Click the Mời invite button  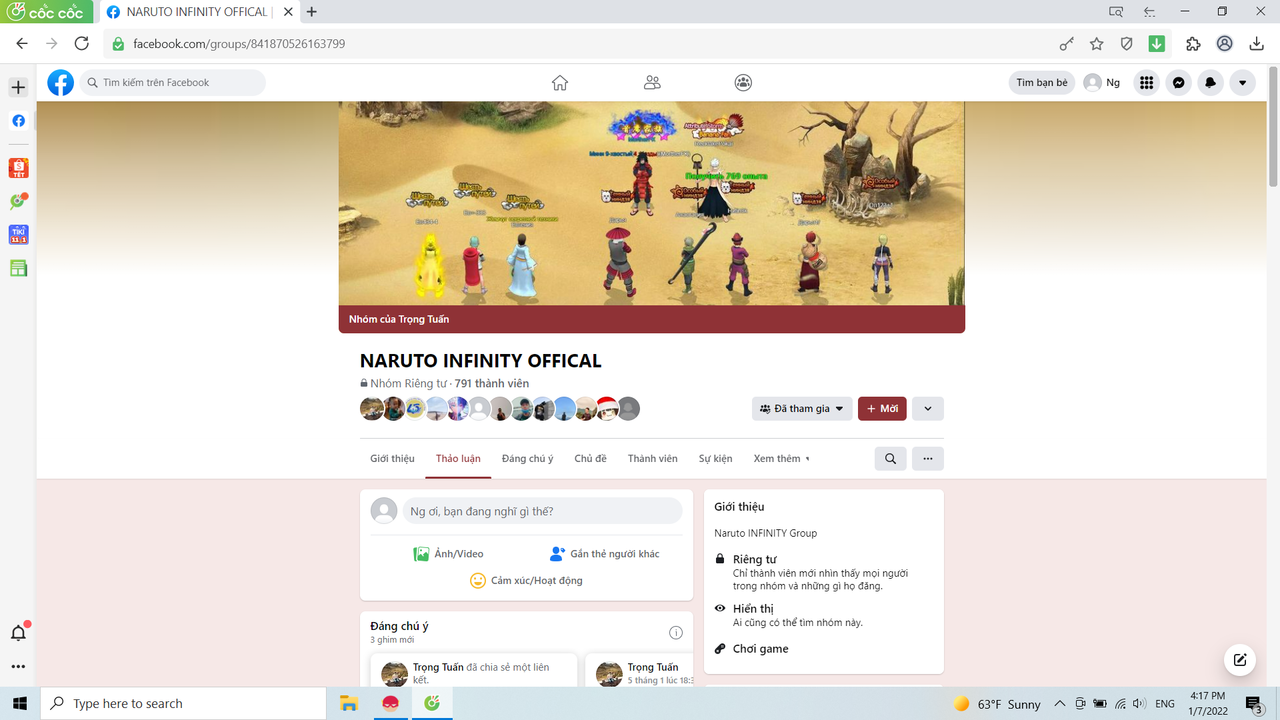coord(882,408)
